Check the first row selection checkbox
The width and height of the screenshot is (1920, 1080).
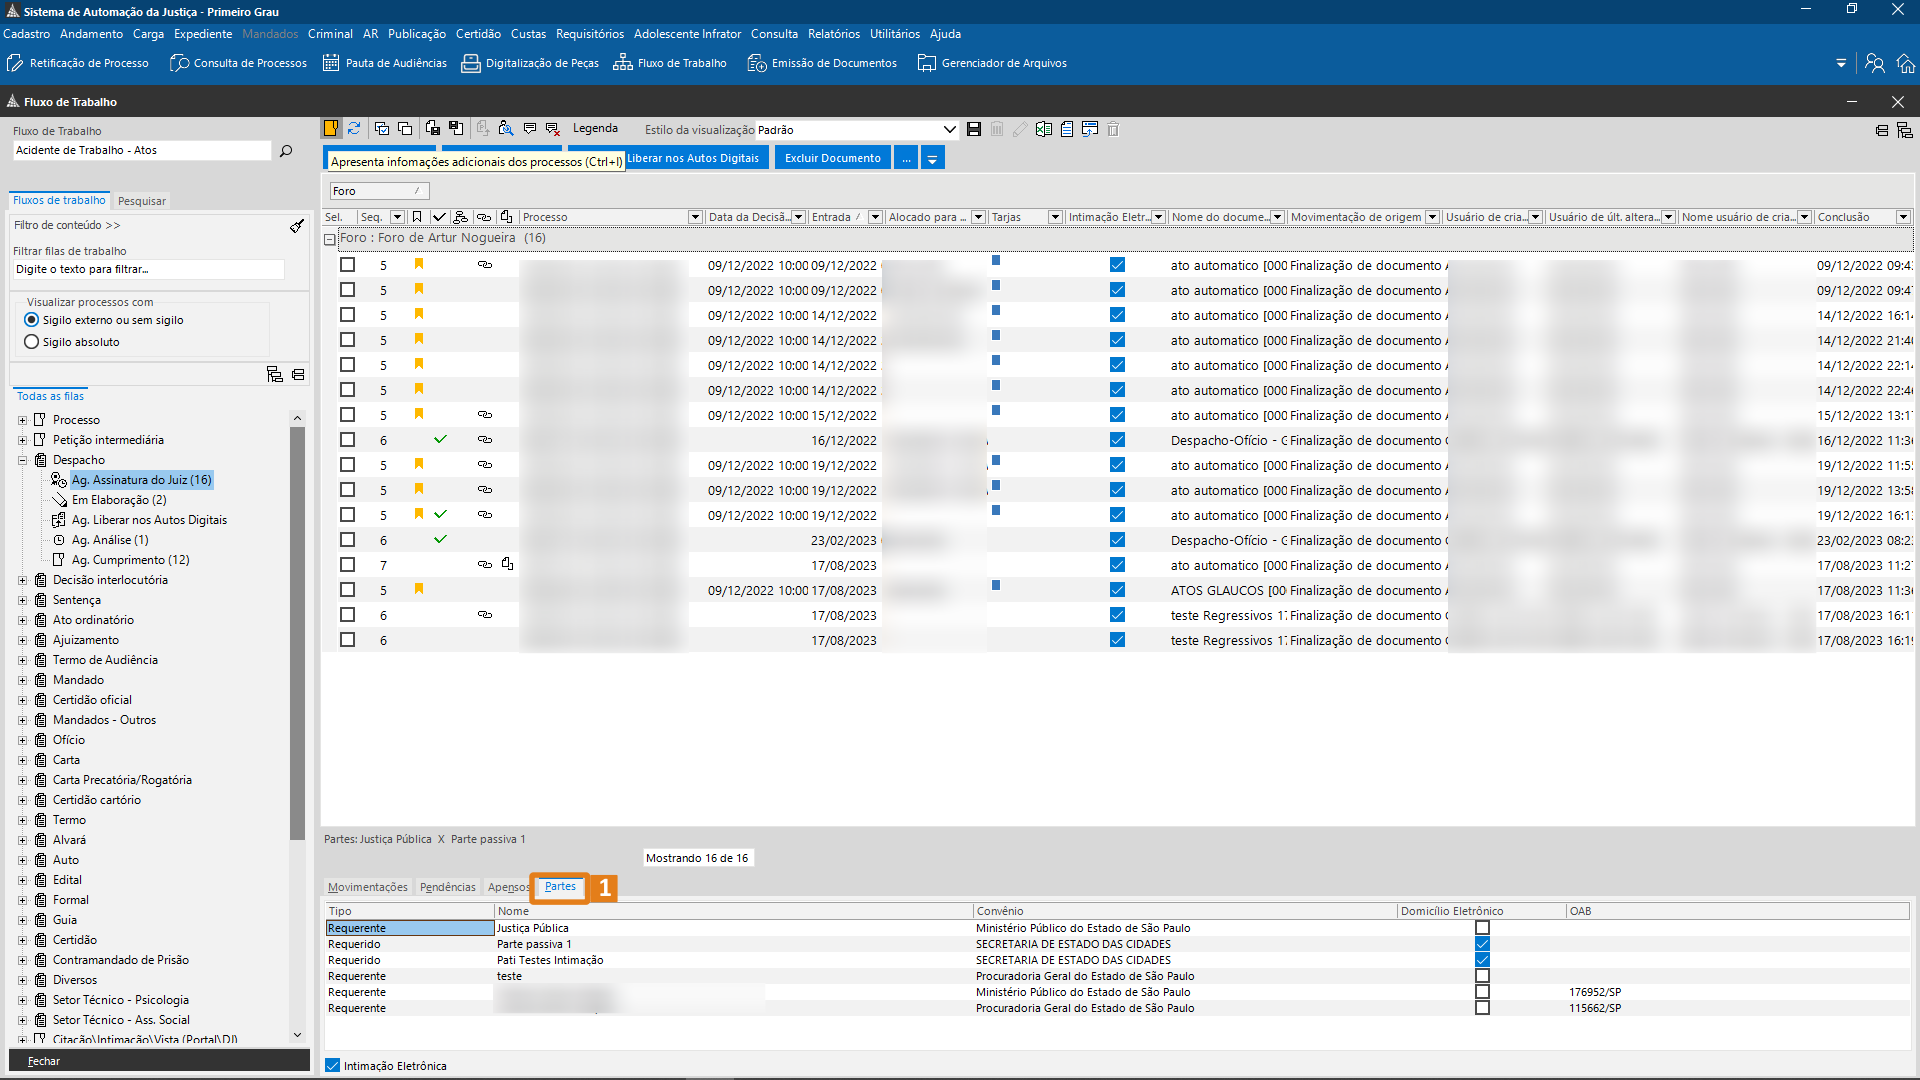[347, 265]
